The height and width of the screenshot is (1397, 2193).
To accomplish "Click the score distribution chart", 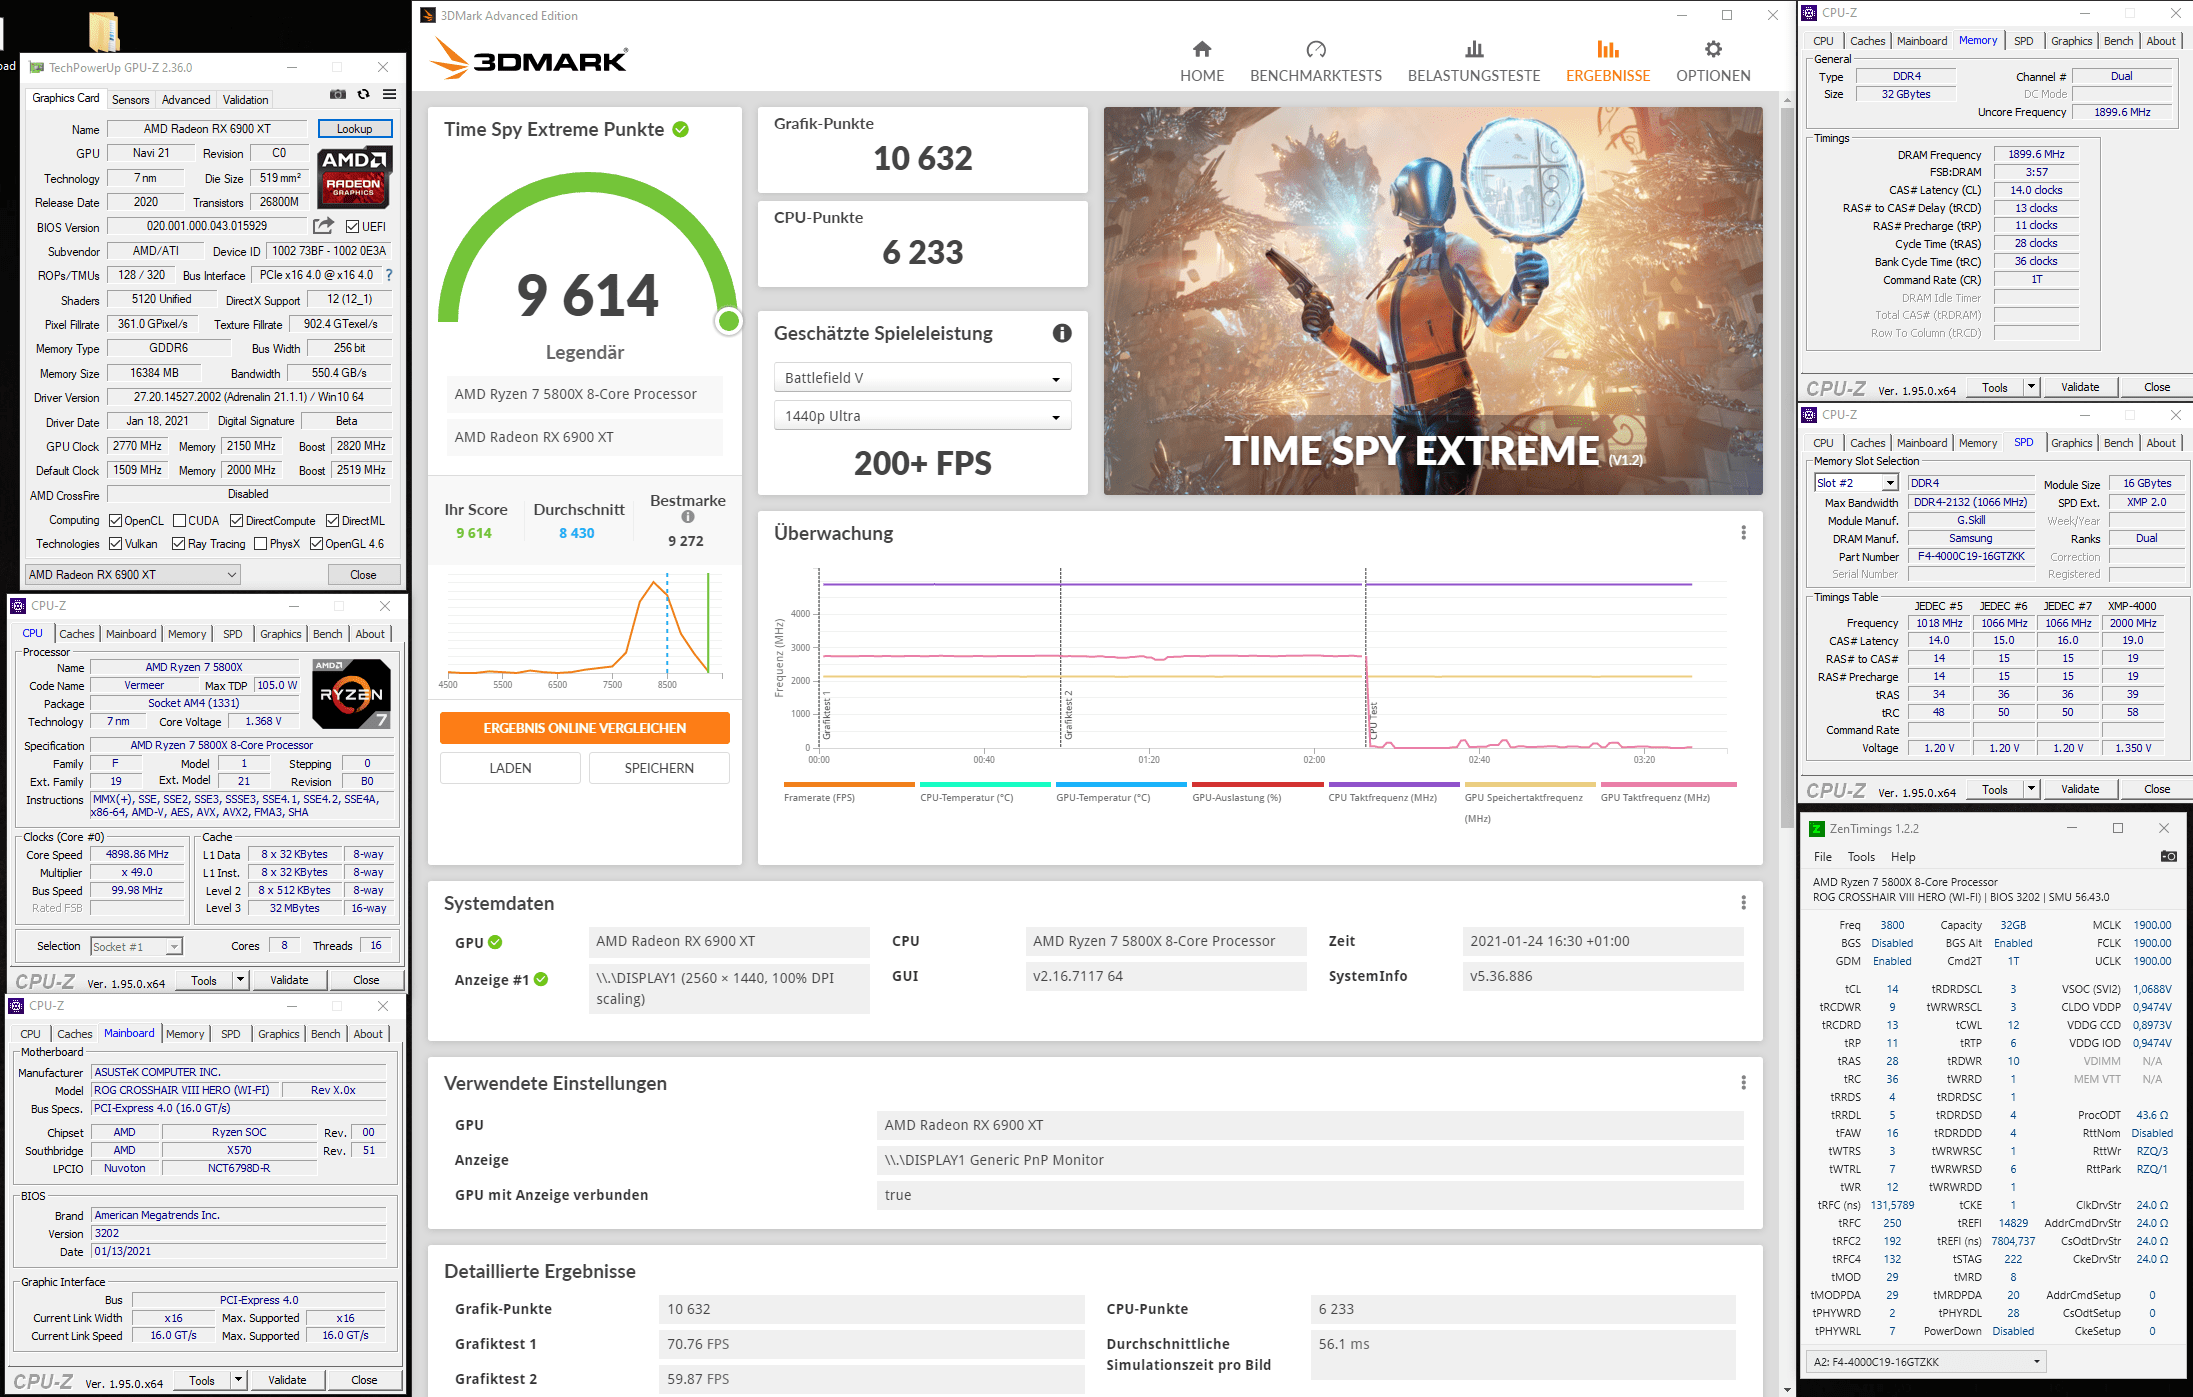I will click(x=584, y=630).
